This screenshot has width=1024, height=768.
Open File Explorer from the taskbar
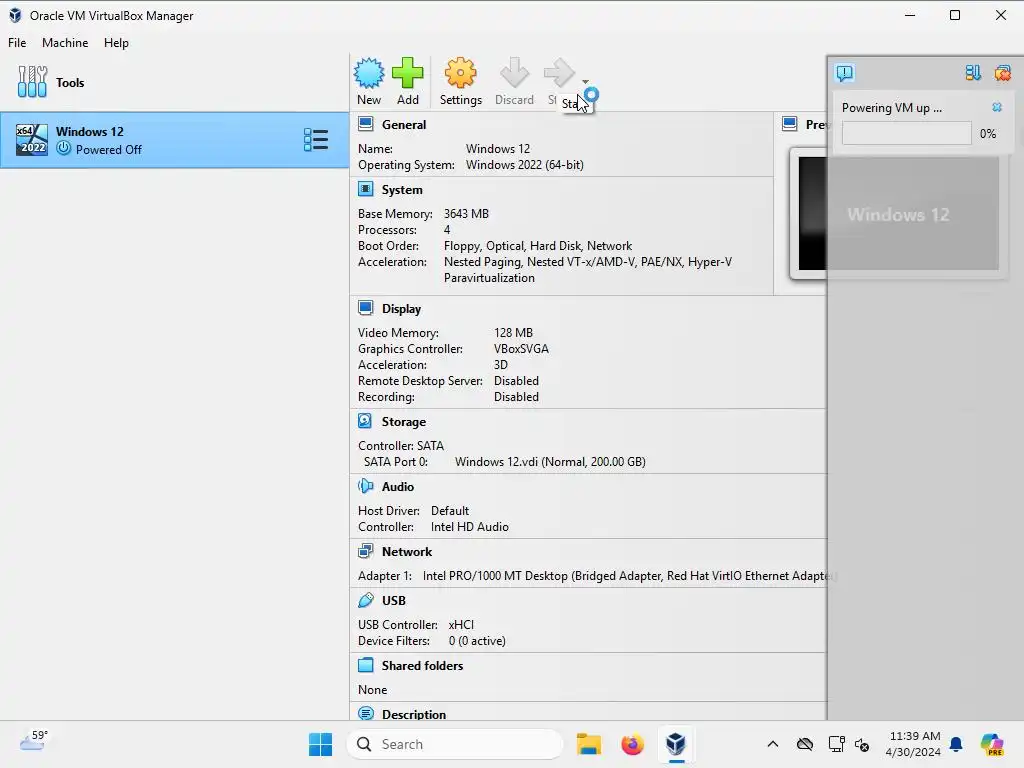coord(588,744)
